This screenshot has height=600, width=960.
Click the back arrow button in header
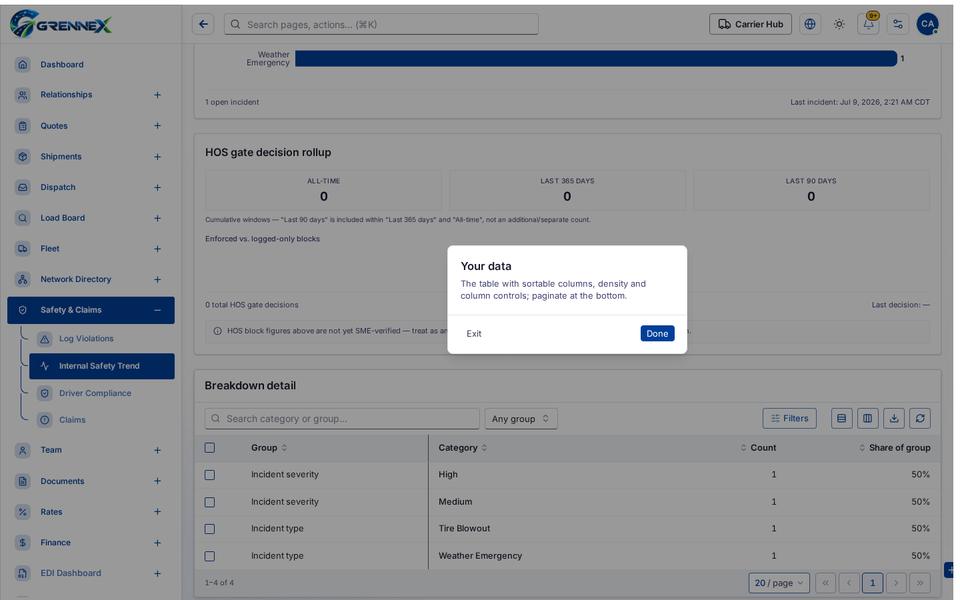[x=203, y=24]
